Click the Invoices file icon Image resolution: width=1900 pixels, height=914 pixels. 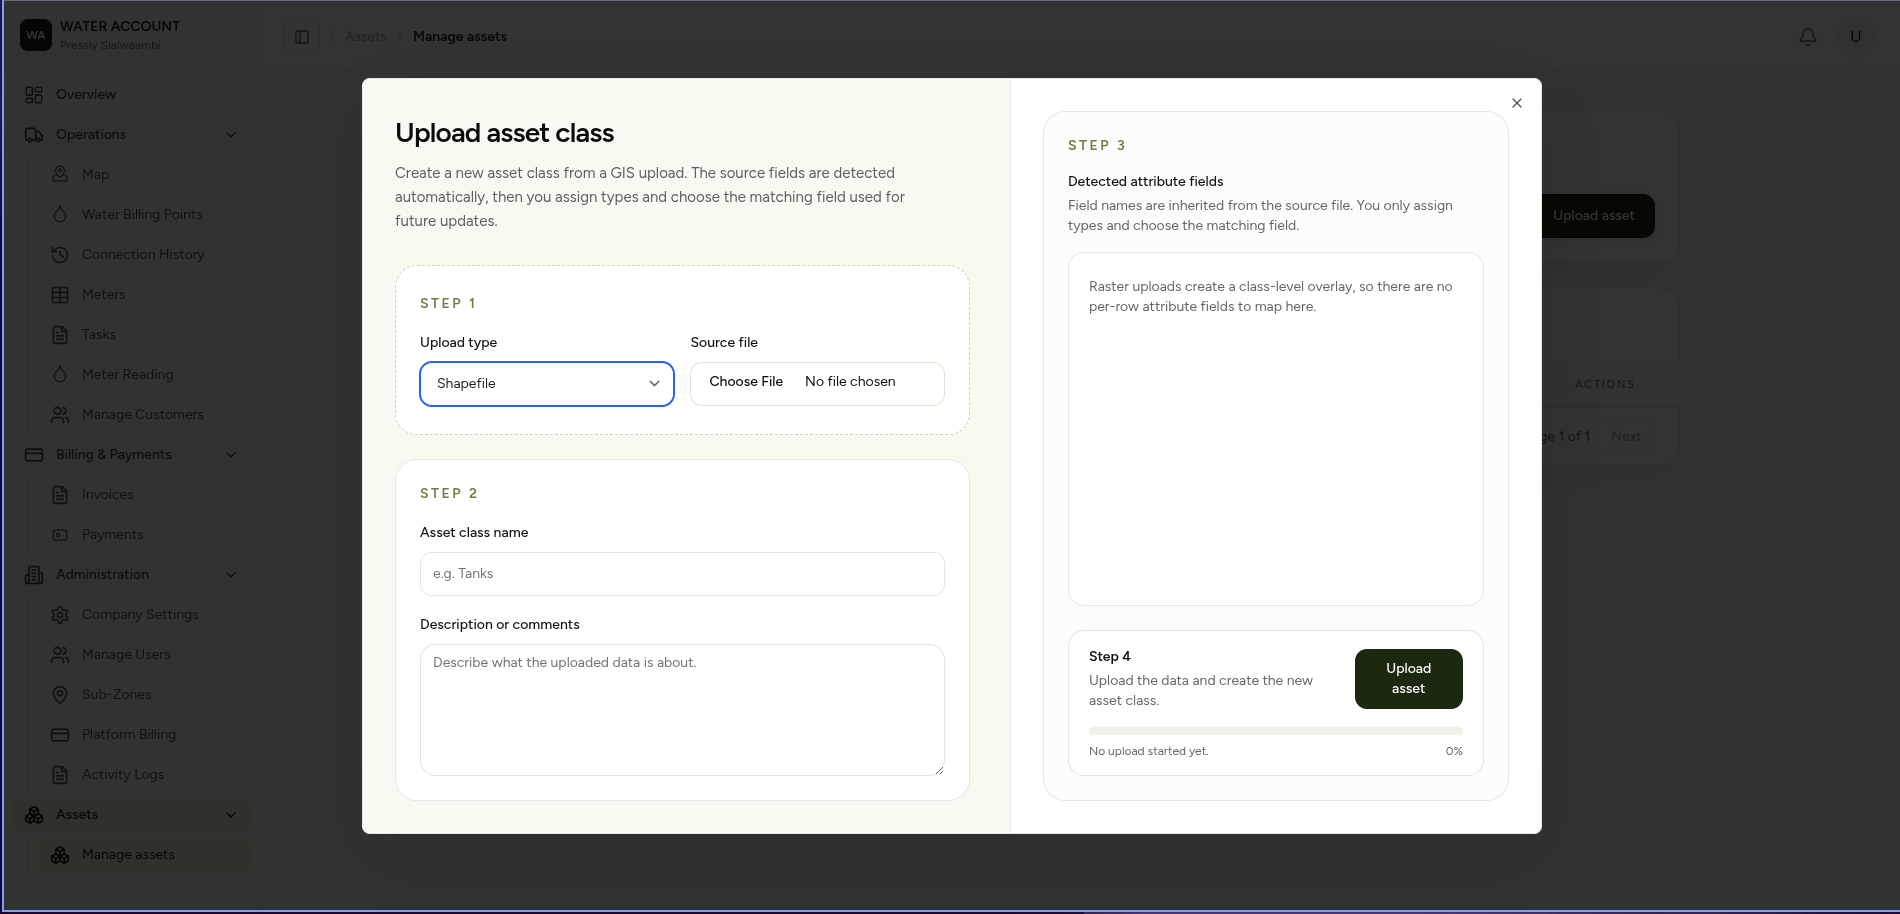[x=60, y=494]
